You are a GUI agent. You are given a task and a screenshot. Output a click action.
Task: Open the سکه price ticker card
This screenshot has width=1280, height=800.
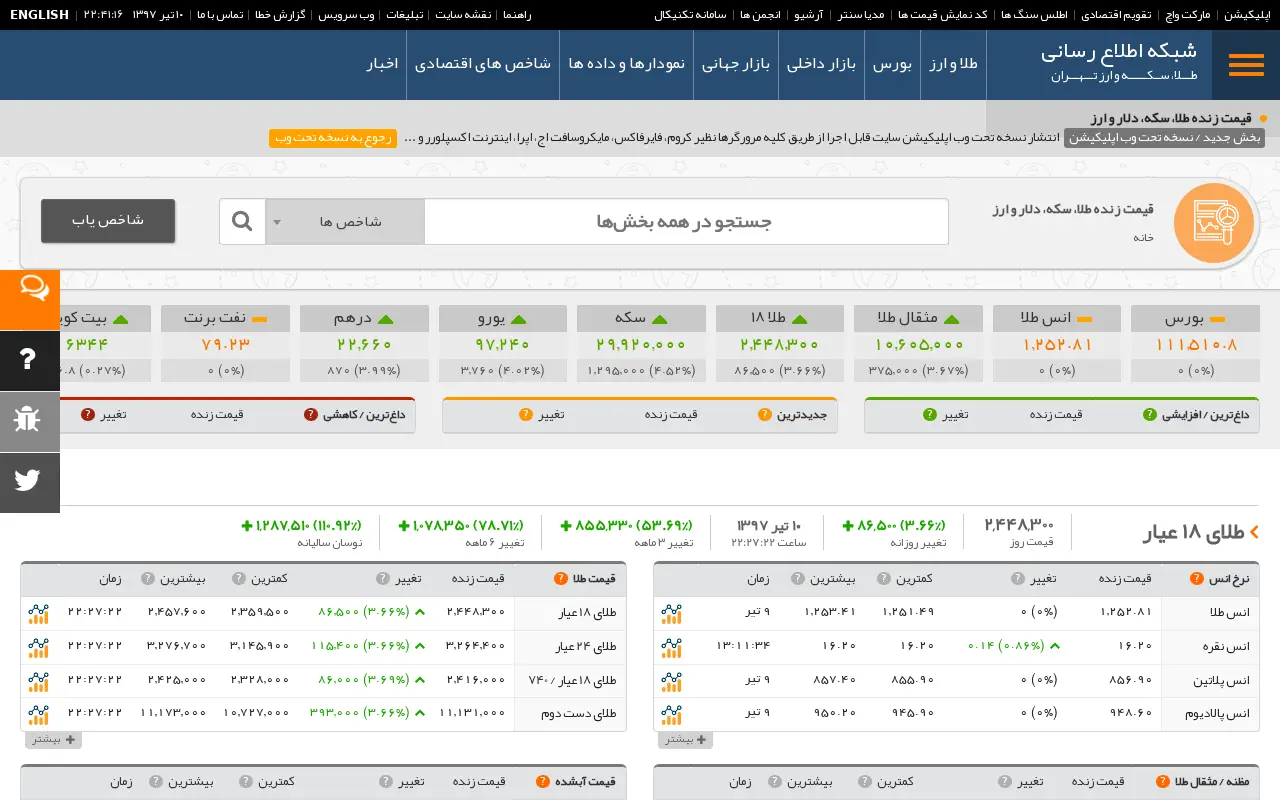coord(641,344)
